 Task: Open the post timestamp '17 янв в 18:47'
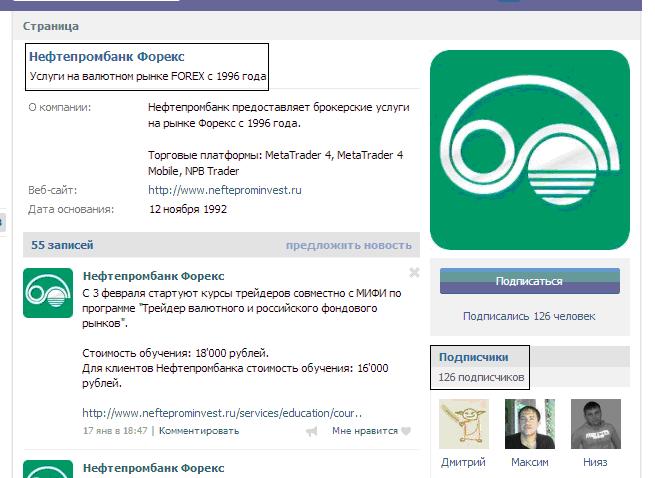point(115,431)
